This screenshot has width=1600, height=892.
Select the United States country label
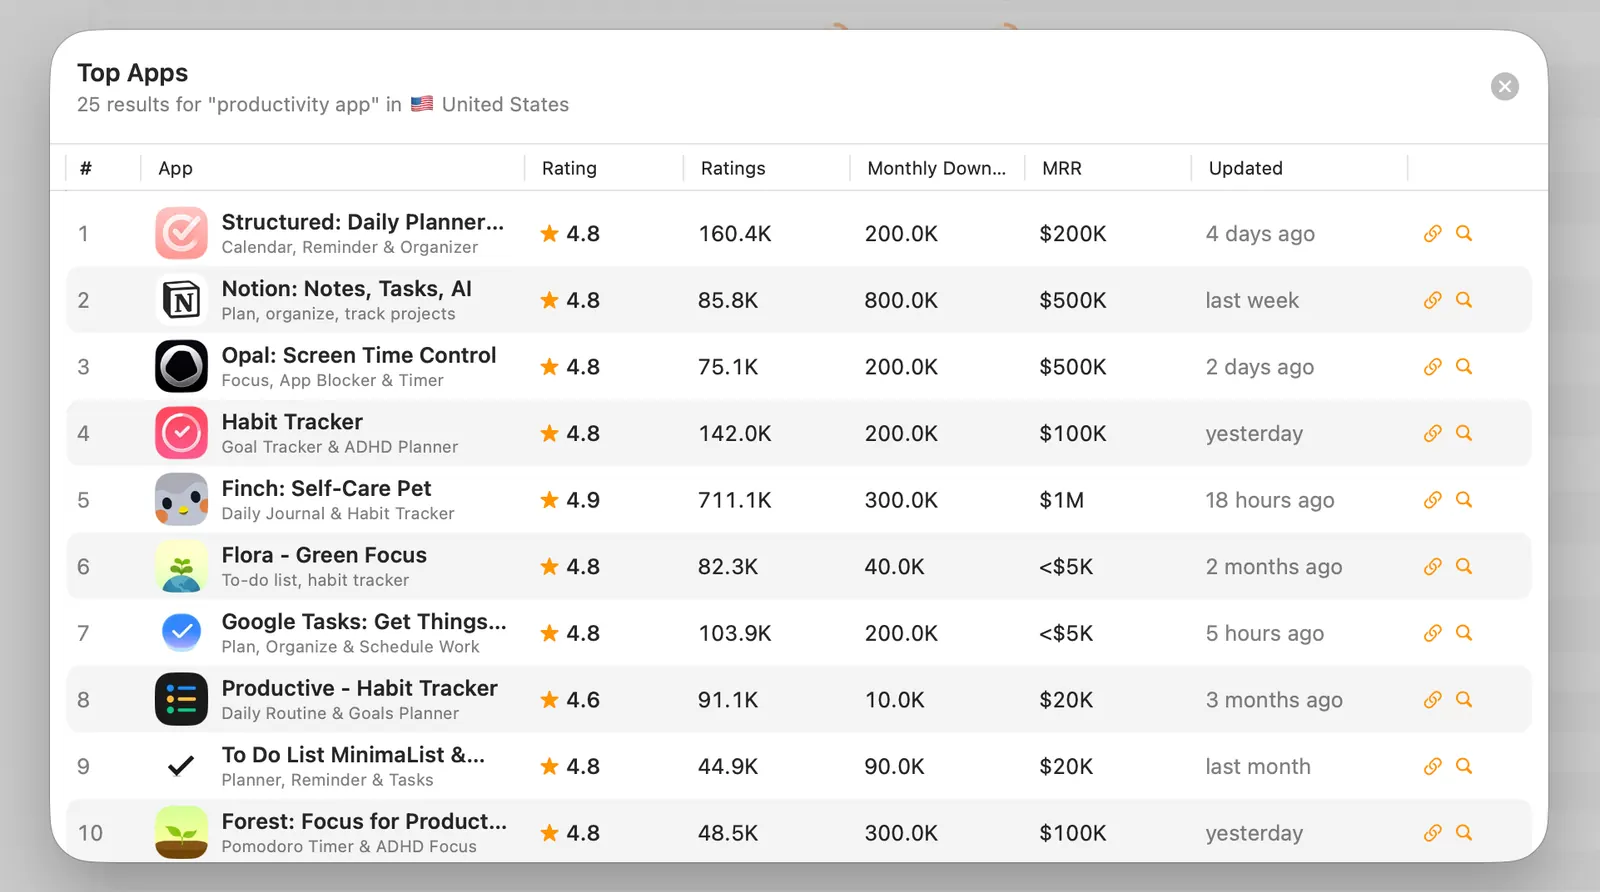point(505,104)
